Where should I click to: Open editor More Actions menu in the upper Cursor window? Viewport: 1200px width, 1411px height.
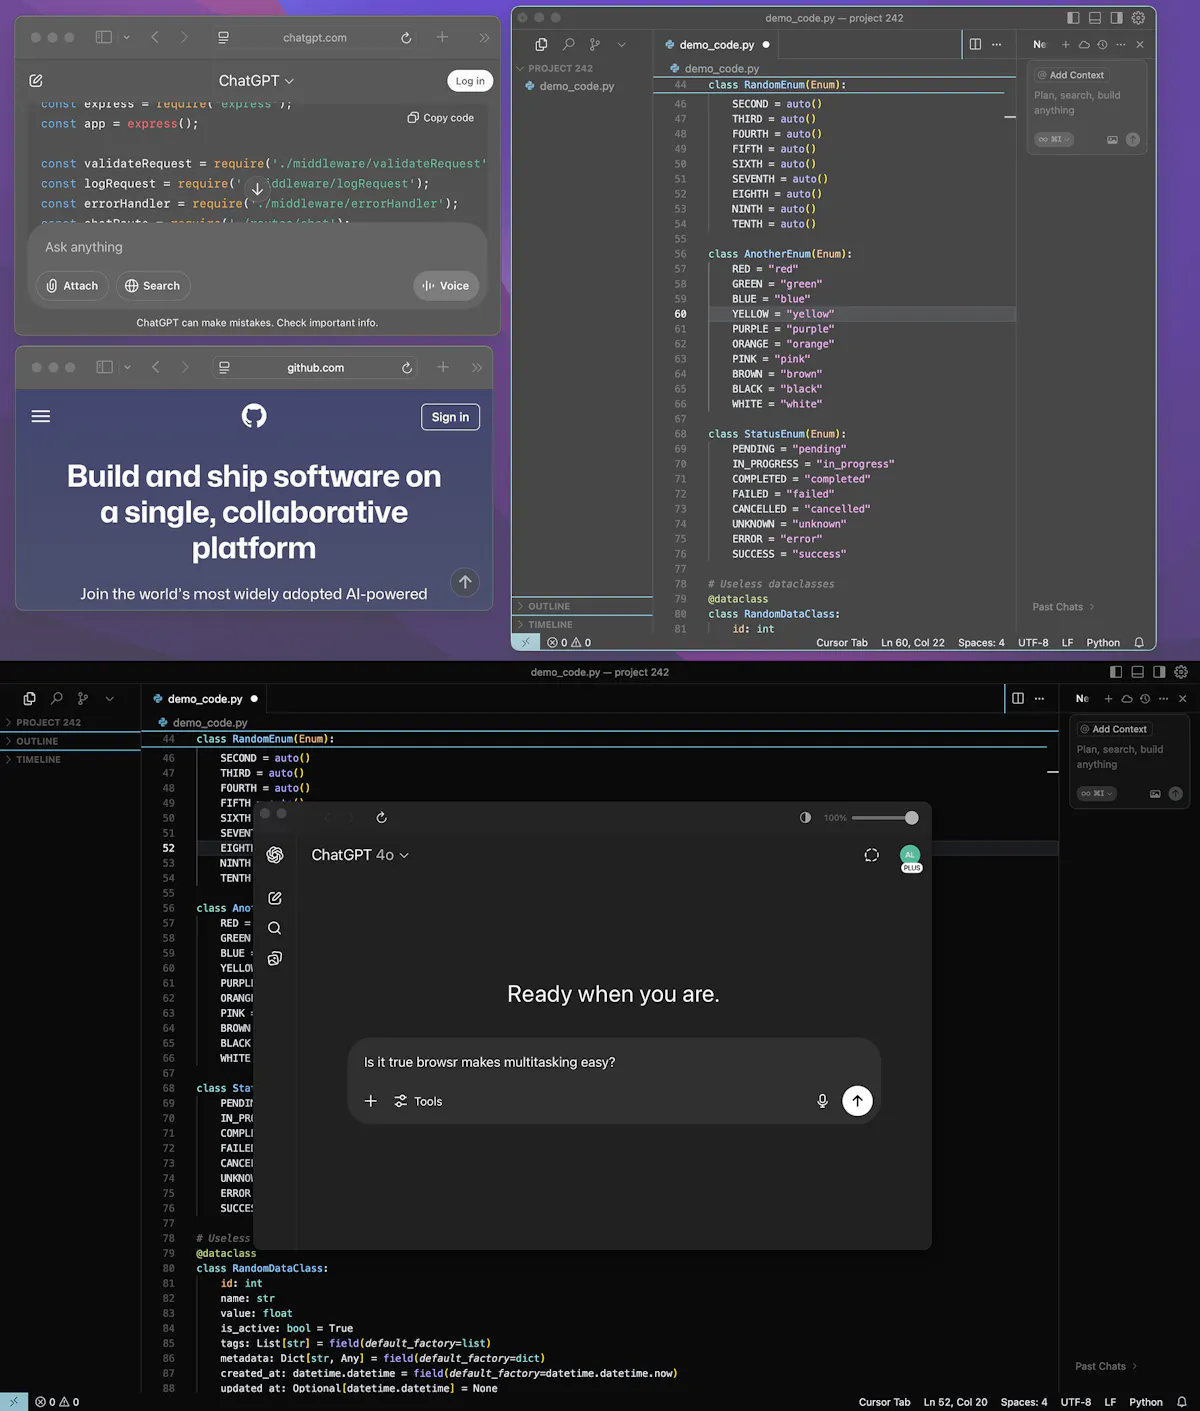[996, 44]
